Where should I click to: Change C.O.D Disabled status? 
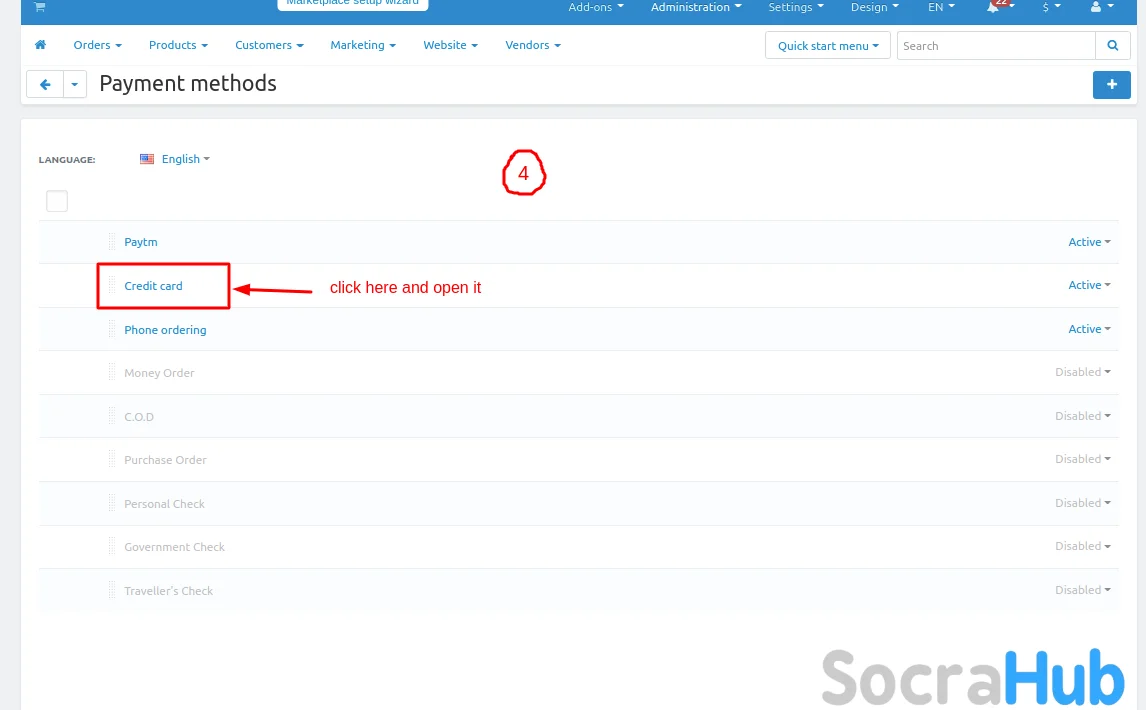point(1082,416)
